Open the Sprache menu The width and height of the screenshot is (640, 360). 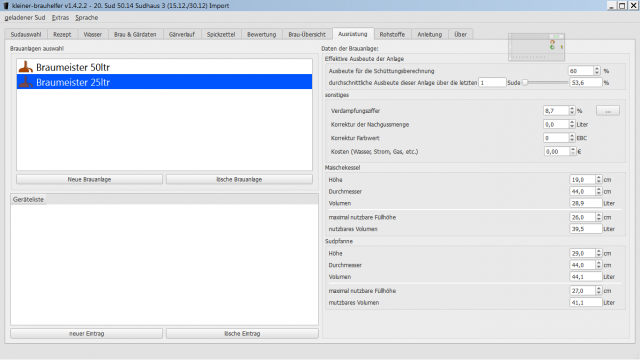tap(87, 18)
